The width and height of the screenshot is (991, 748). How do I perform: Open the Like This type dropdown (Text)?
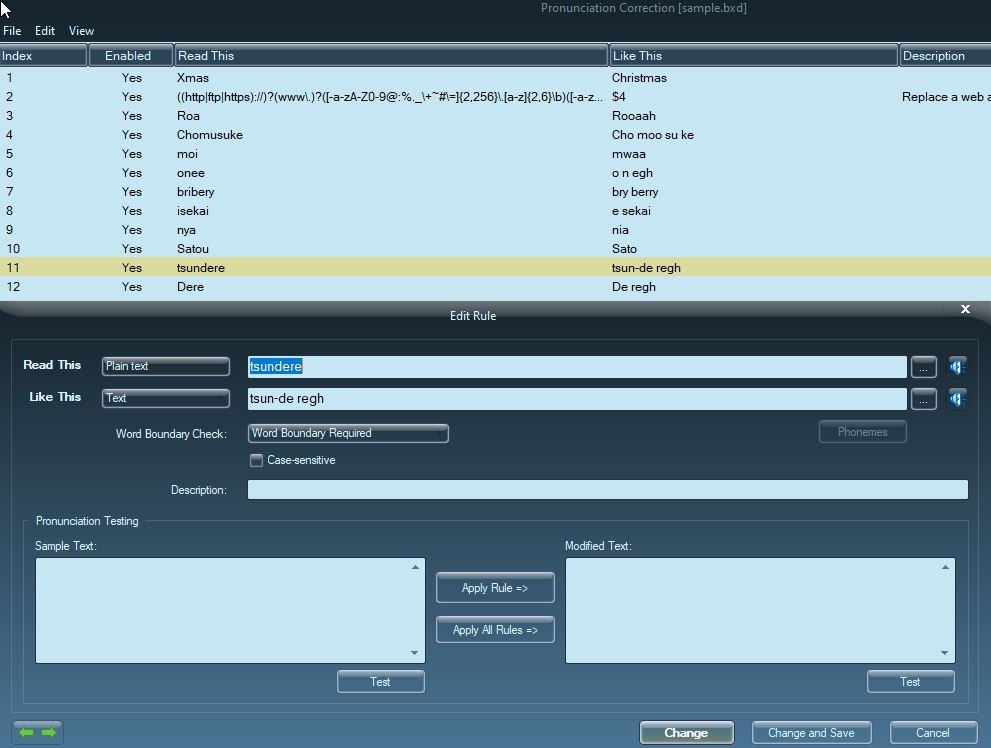[x=166, y=398]
